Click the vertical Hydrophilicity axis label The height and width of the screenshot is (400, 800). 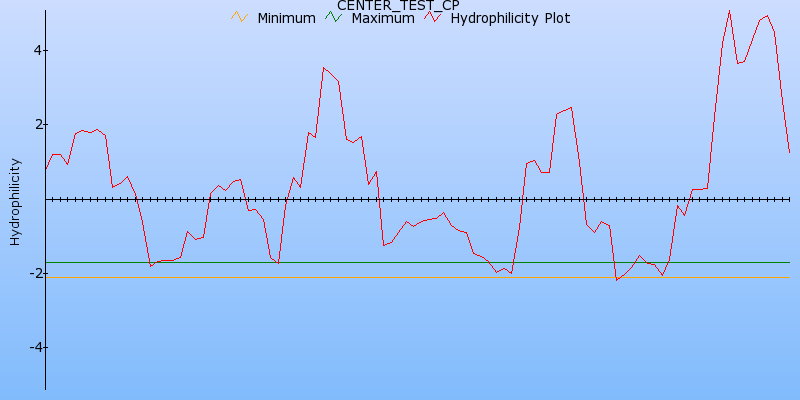point(15,200)
